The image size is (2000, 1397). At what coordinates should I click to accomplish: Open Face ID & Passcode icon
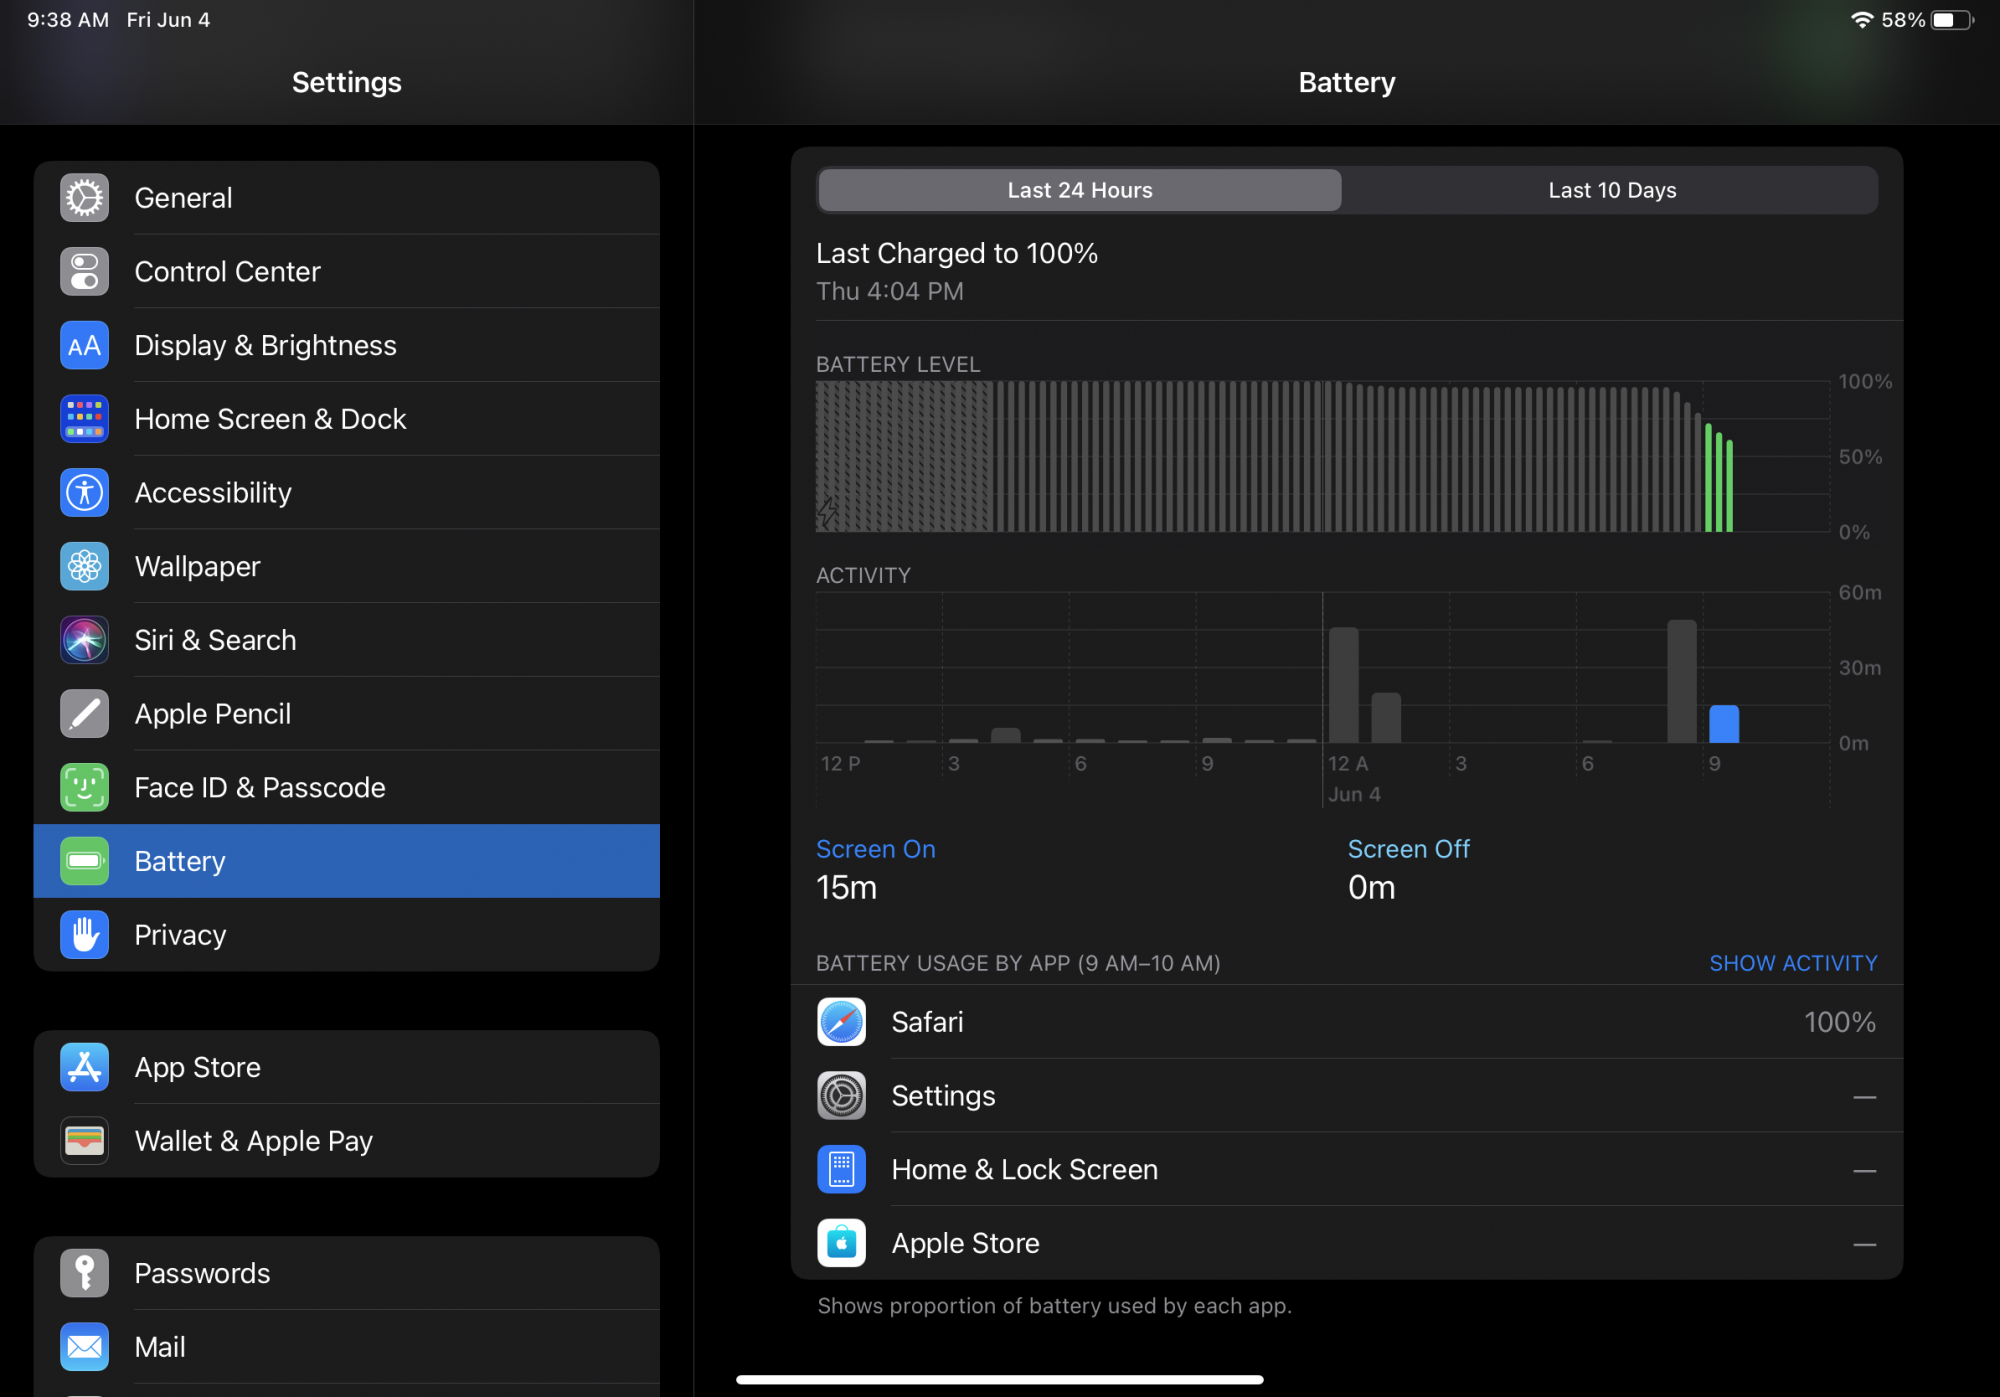85,788
